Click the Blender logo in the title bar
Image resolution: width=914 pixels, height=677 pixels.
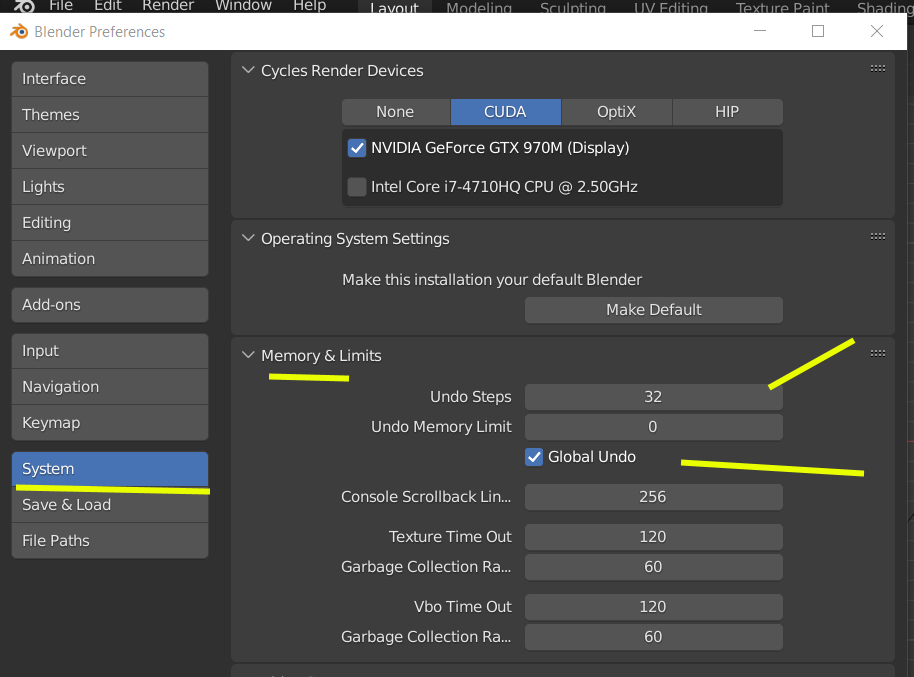click(x=19, y=31)
